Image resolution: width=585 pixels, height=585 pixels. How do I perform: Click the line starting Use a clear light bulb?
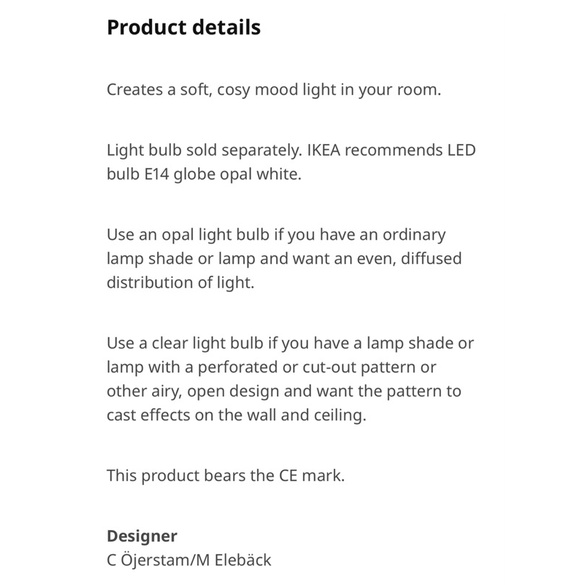pos(290,344)
